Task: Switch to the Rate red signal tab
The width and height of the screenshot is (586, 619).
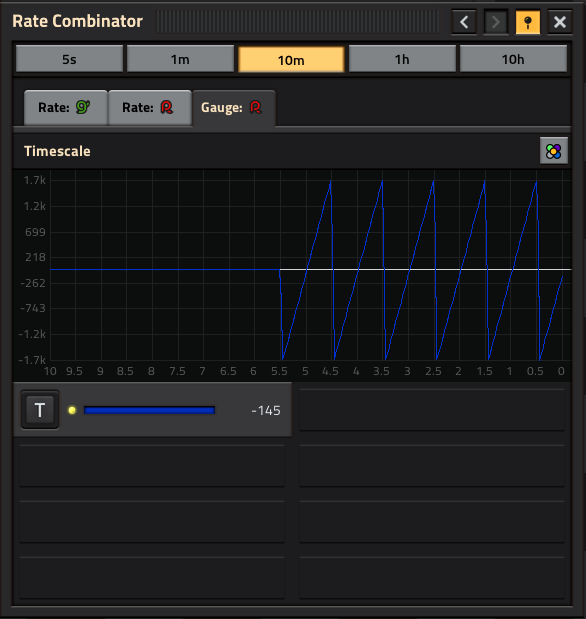Action: click(150, 108)
